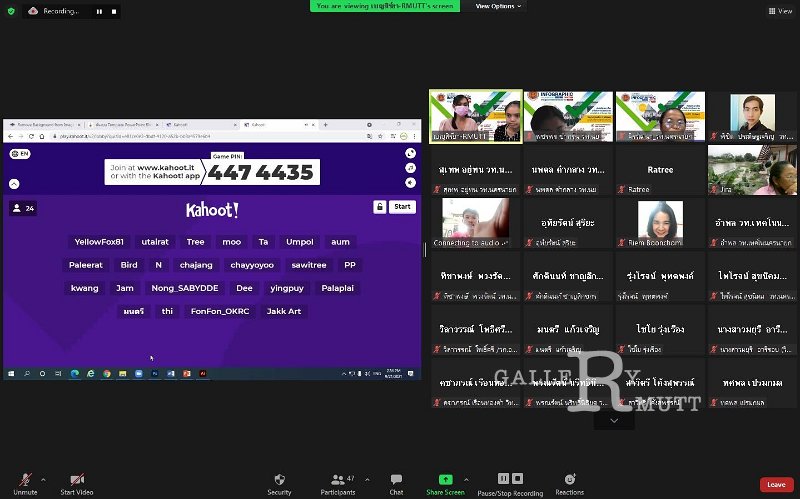Viewport: 800px width, 499px height.
Task: Go back in the shared browser
Action: tap(10, 136)
